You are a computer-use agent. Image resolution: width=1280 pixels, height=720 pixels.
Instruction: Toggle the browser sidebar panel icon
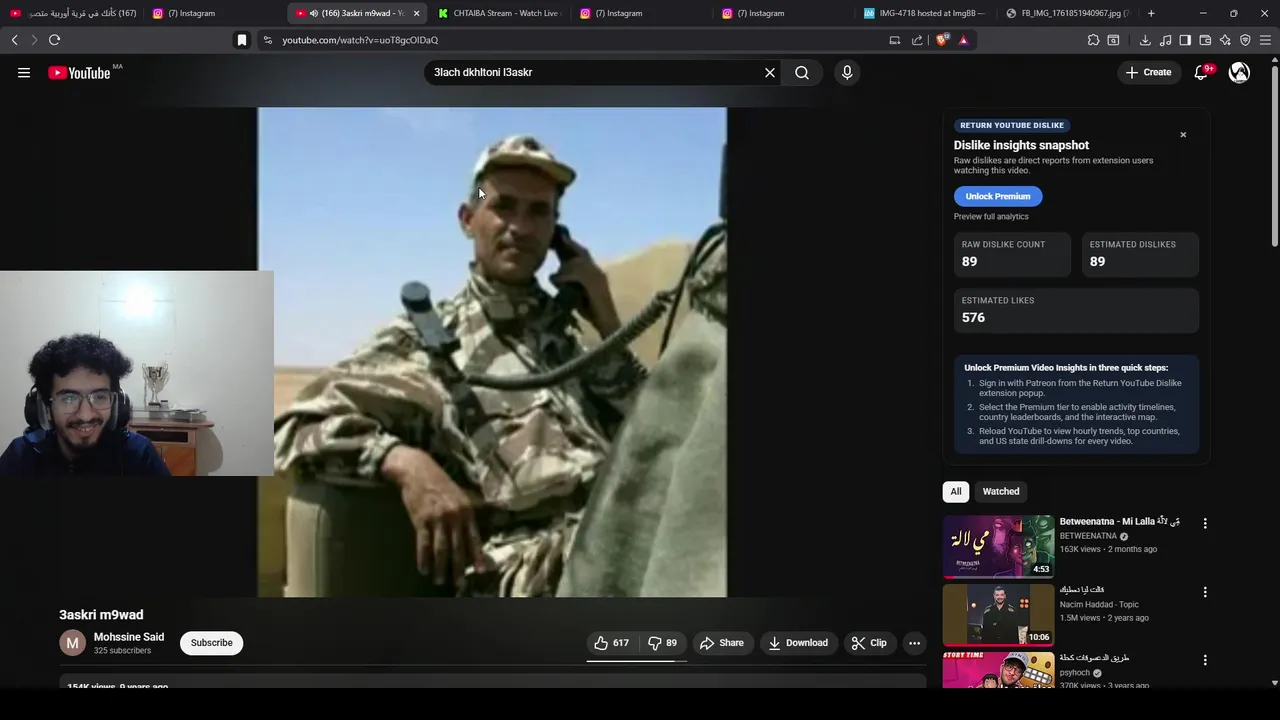(x=1185, y=40)
